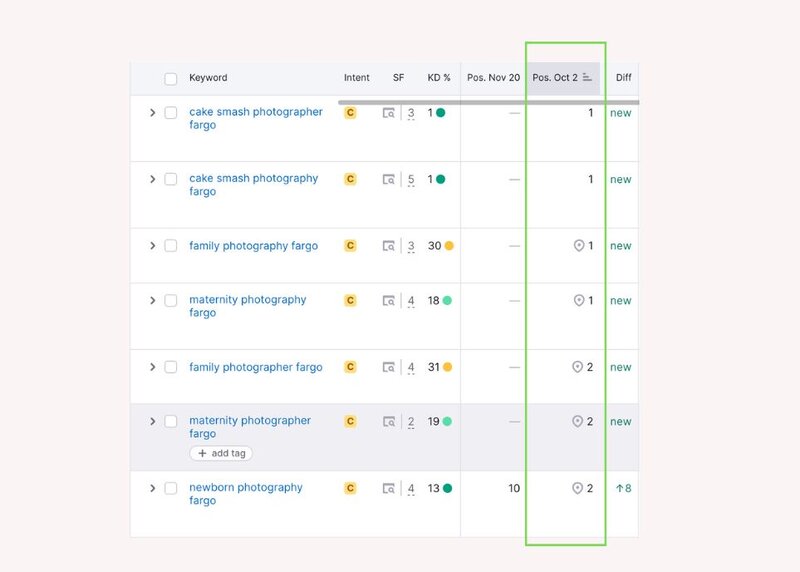Image resolution: width=800 pixels, height=572 pixels.
Task: Click the add tag button
Action: (221, 453)
